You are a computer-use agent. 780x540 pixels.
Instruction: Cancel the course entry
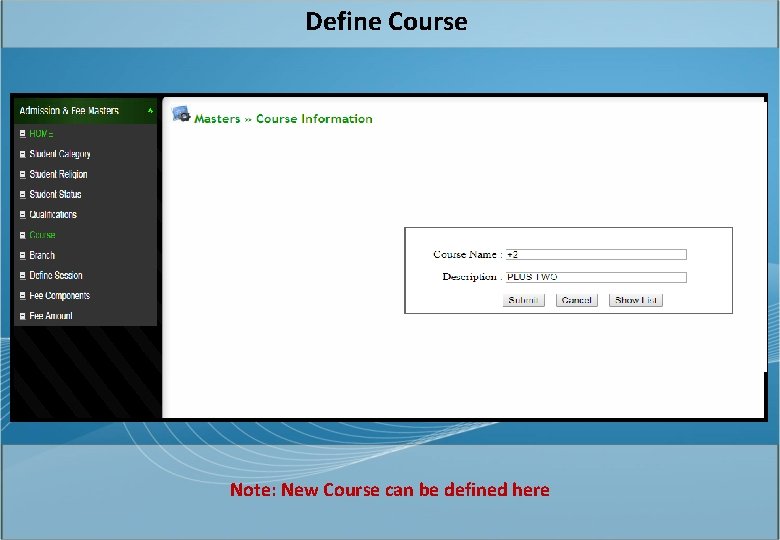(x=577, y=300)
